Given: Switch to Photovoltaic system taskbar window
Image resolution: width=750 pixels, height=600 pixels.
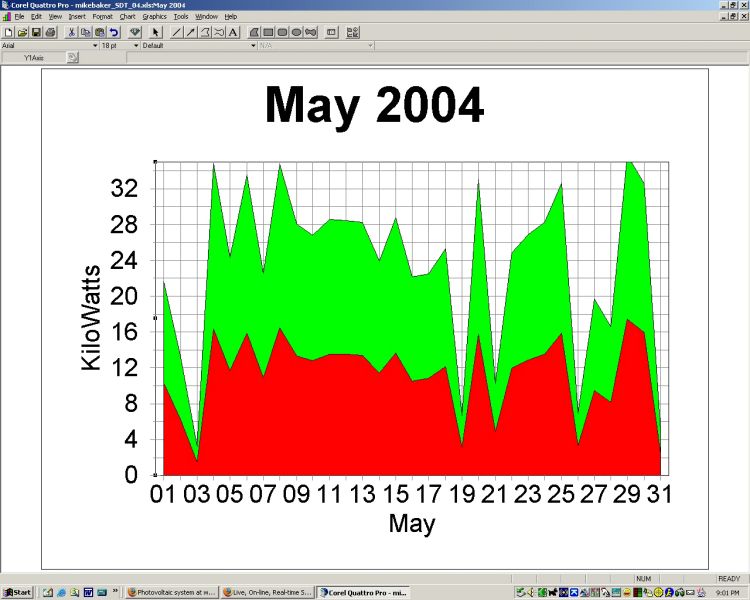Looking at the screenshot, I should pyautogui.click(x=172, y=593).
